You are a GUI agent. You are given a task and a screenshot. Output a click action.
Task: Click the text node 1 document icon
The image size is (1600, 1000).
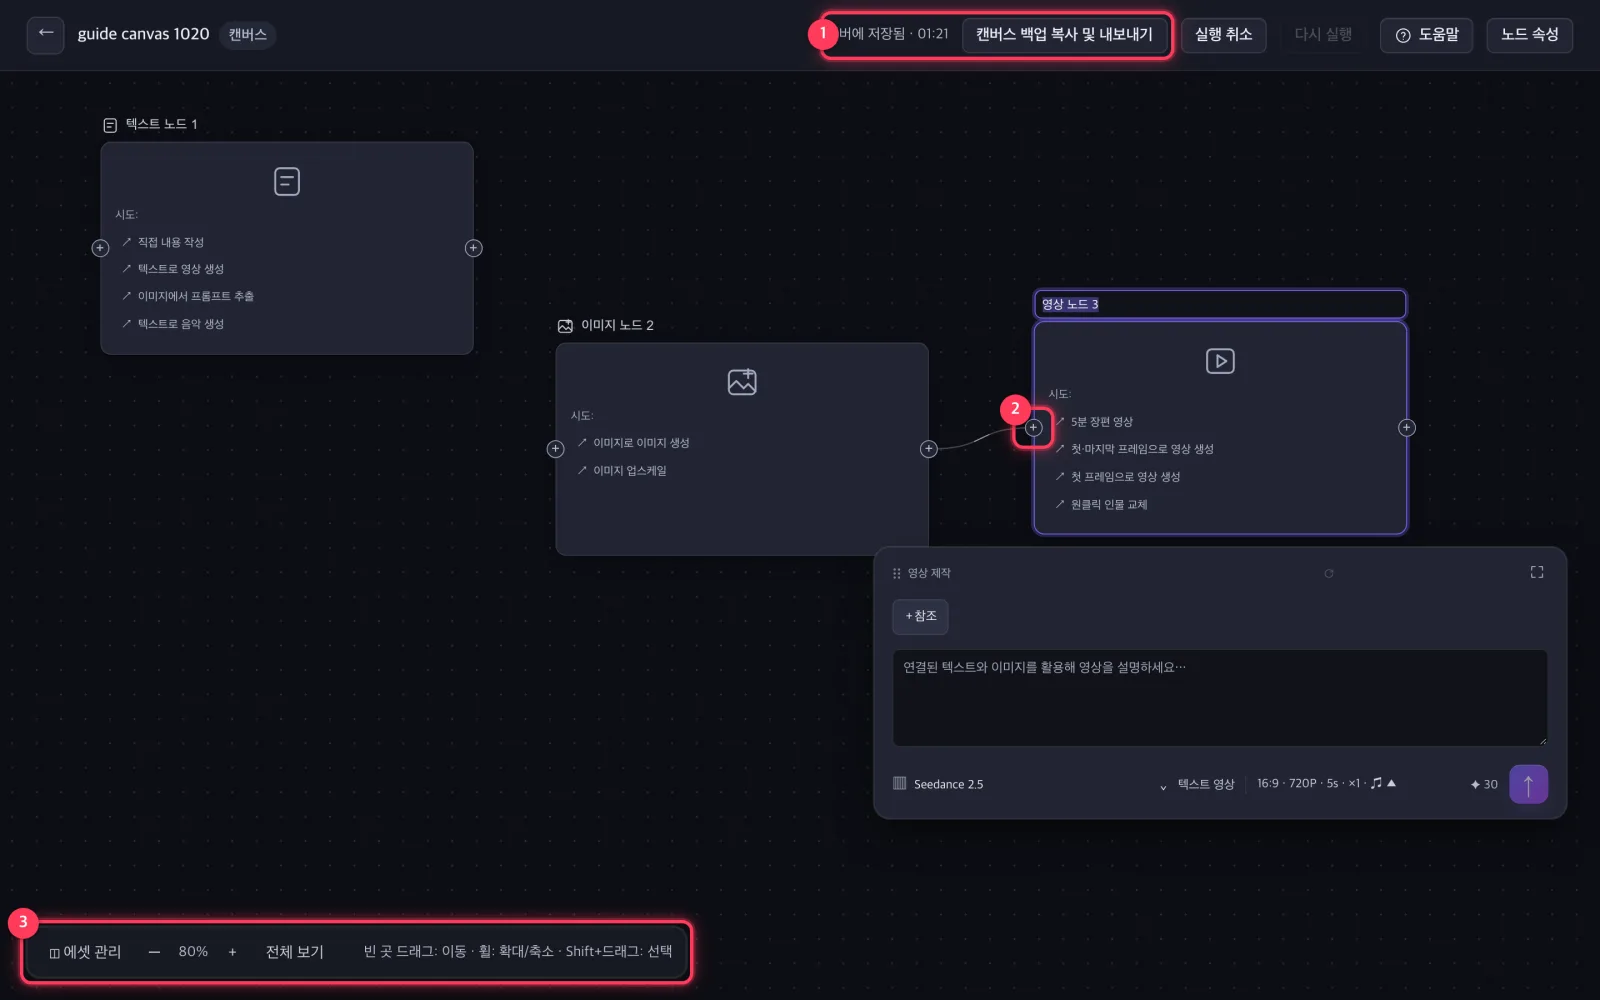[287, 181]
